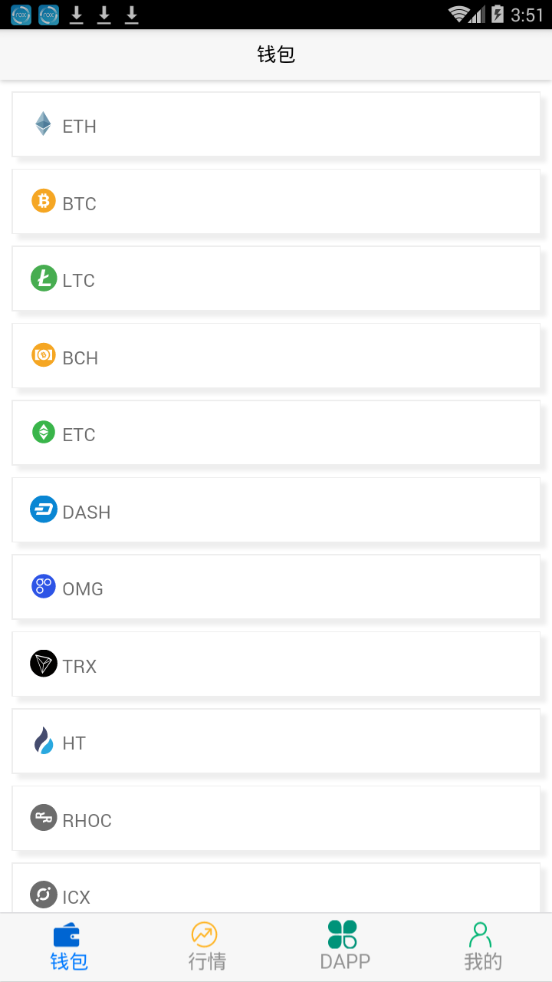Tap the HT flame icon
This screenshot has height=982, width=552.
pyautogui.click(x=43, y=740)
